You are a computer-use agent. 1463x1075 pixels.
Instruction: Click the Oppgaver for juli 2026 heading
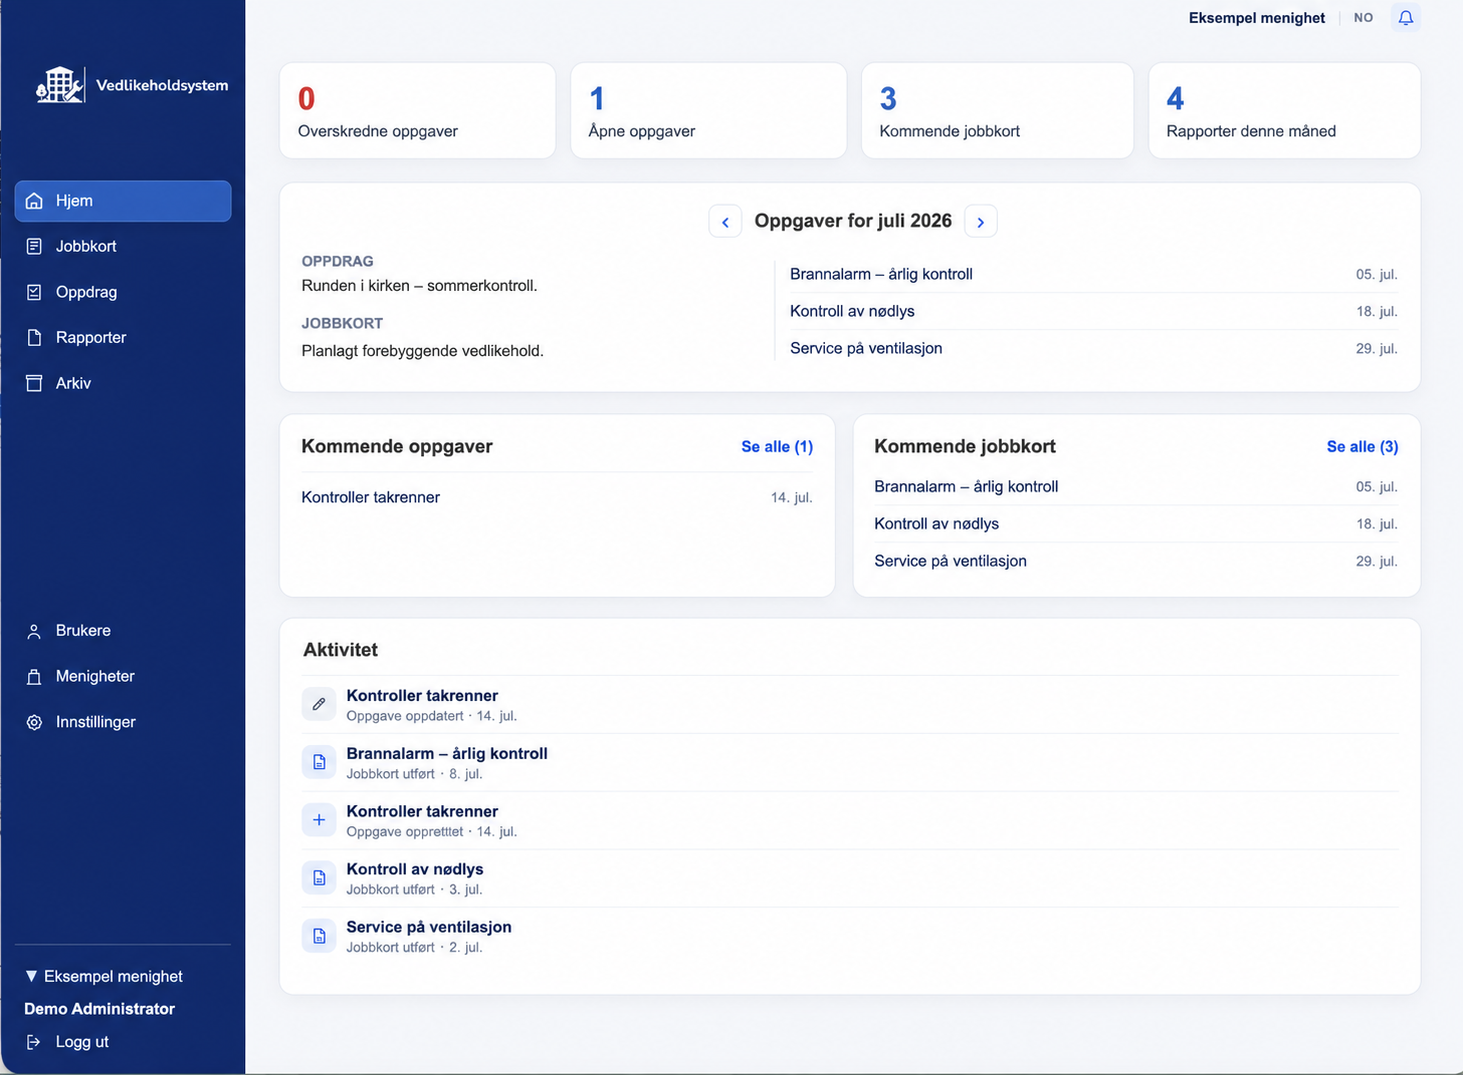853,221
